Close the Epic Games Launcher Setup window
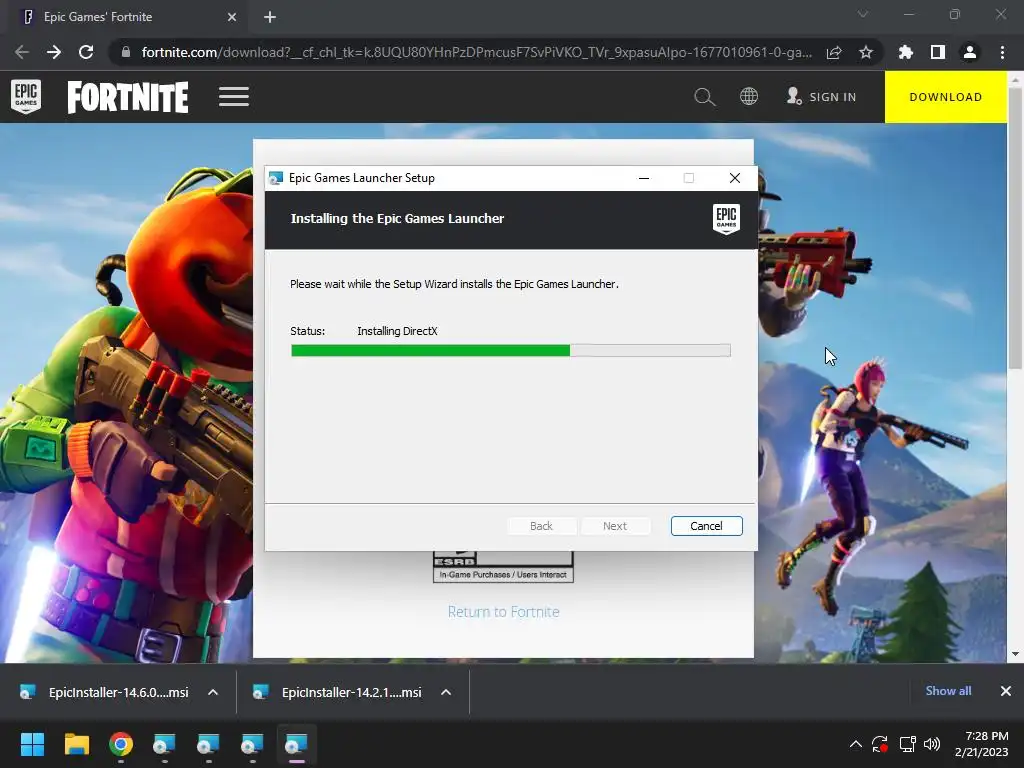The height and width of the screenshot is (768, 1024). point(735,178)
